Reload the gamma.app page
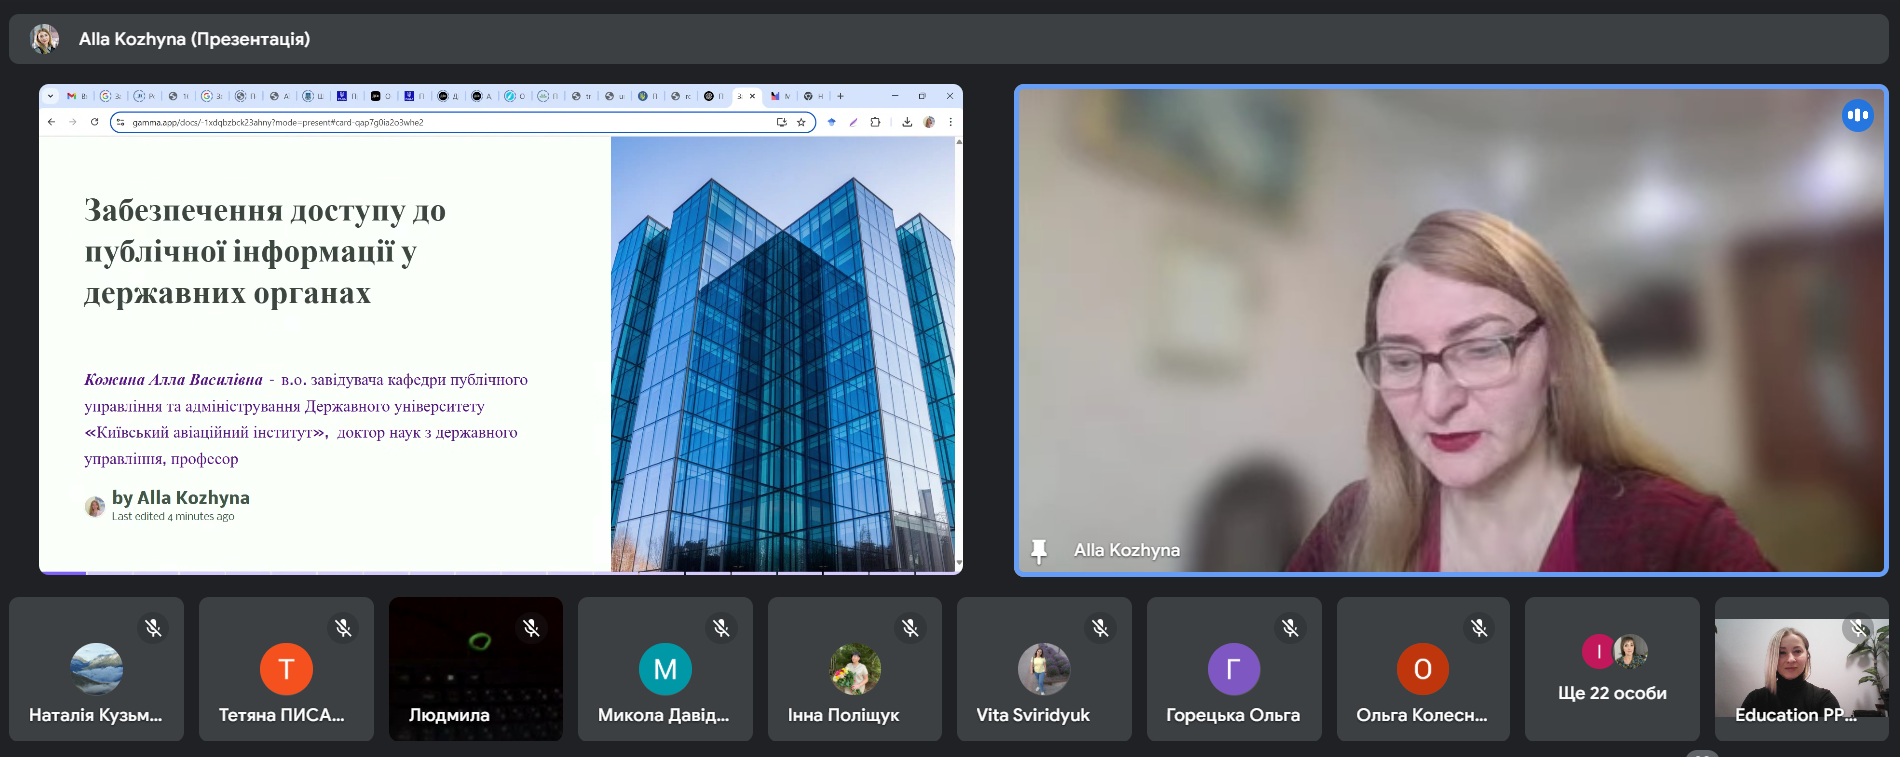The height and width of the screenshot is (757, 1900). pos(94,122)
